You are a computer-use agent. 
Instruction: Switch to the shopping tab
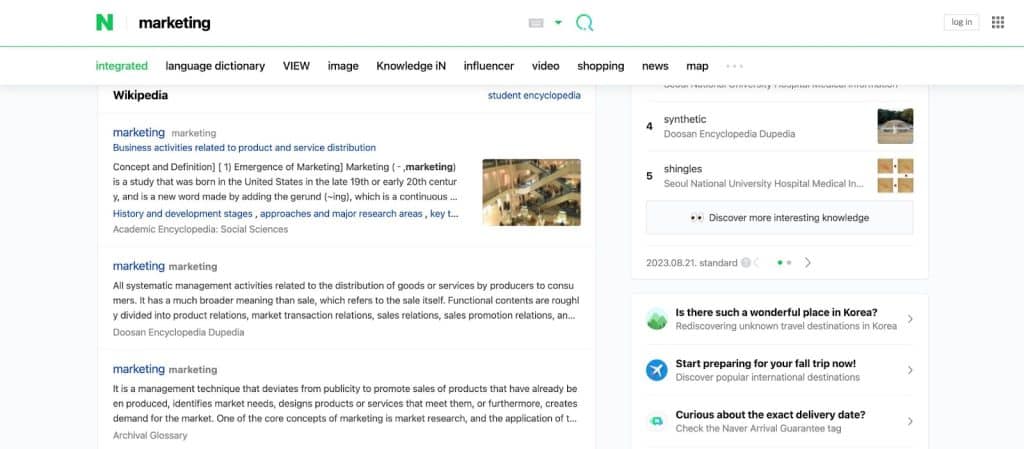pyautogui.click(x=600, y=66)
